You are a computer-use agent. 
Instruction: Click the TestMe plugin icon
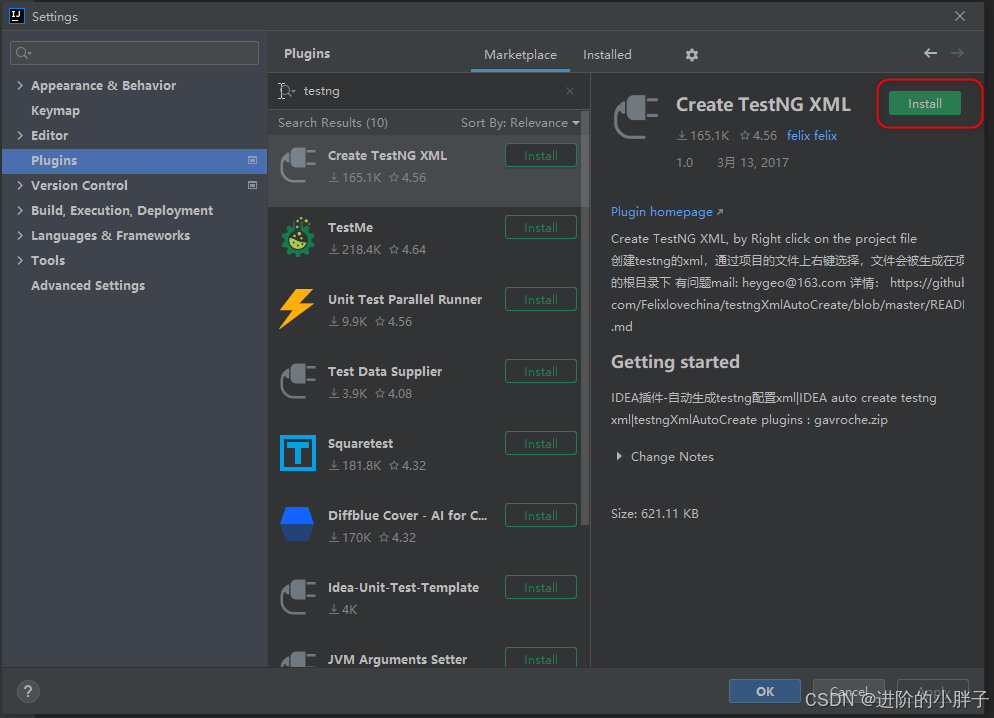point(298,237)
